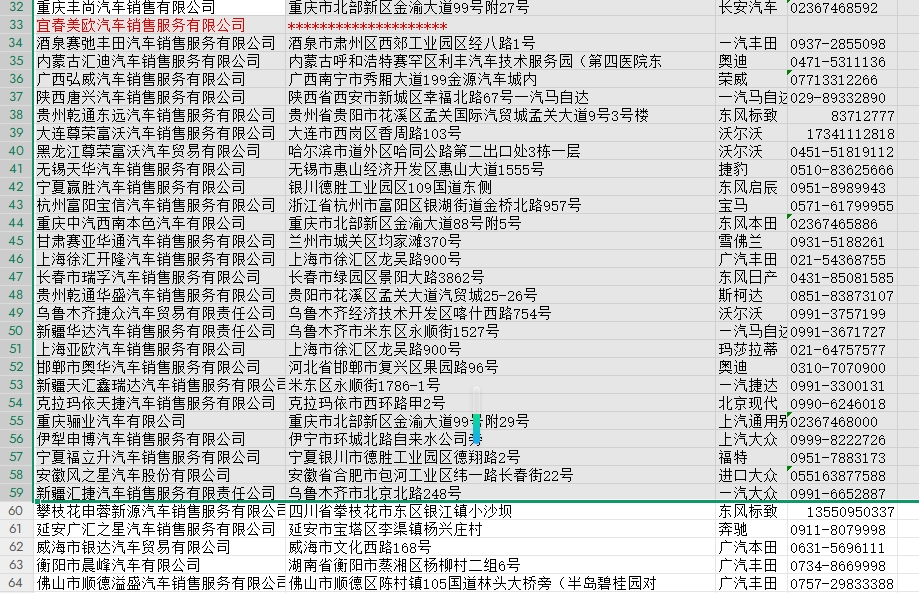Viewport: 919px width, 593px height.
Task: Select row header 45
Action: point(16,241)
